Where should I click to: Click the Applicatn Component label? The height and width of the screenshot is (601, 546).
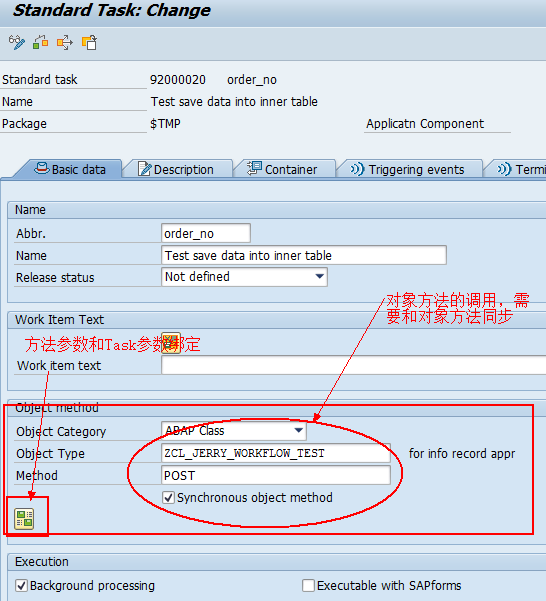pos(425,124)
